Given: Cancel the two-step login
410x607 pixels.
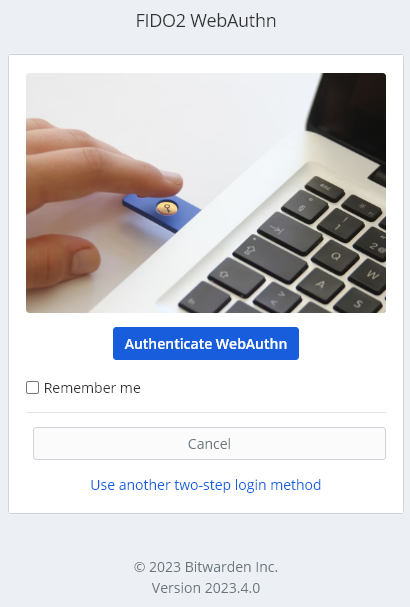Looking at the screenshot, I should (209, 444).
